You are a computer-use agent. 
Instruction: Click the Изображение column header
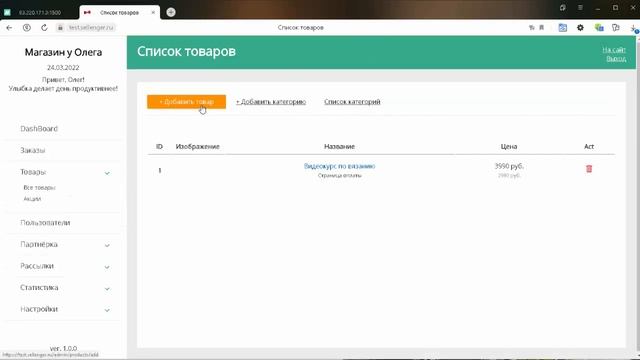click(x=198, y=147)
